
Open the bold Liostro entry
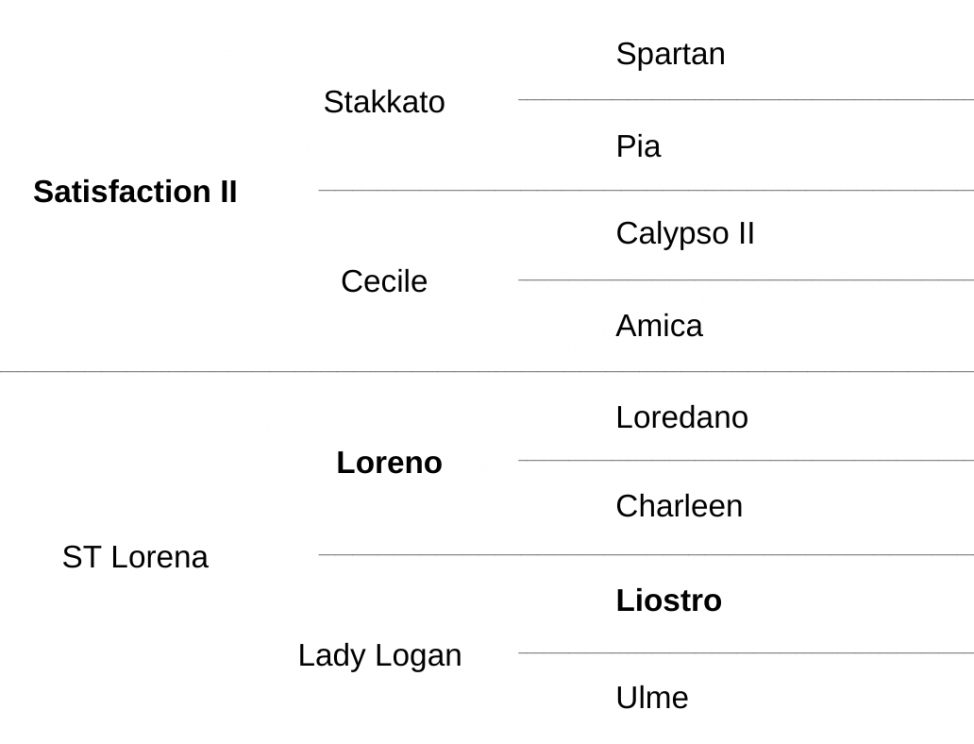pos(668,601)
